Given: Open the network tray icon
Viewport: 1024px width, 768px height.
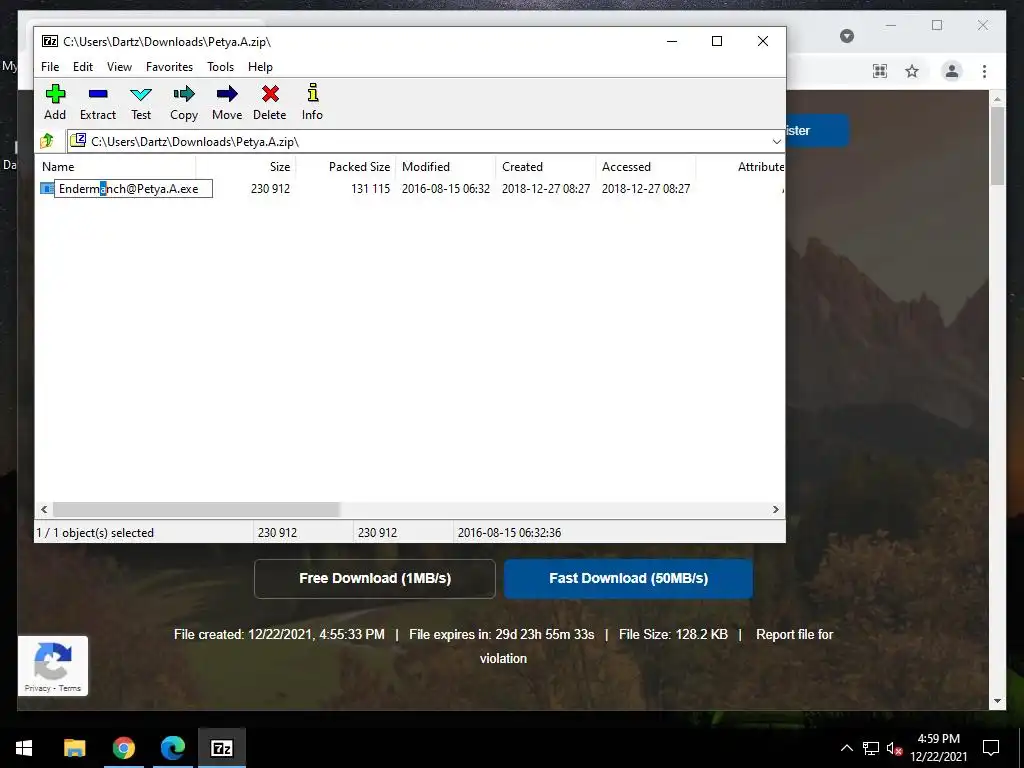Looking at the screenshot, I should pyautogui.click(x=871, y=748).
